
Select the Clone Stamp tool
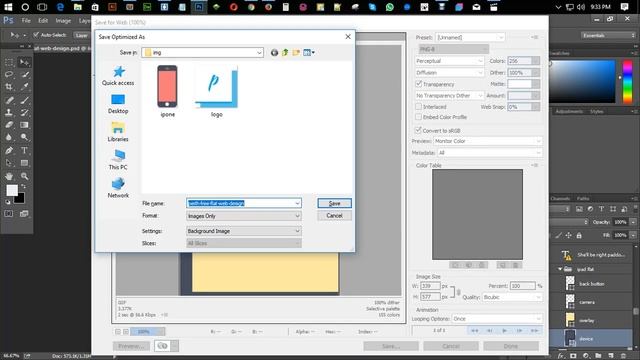(x=9, y=112)
